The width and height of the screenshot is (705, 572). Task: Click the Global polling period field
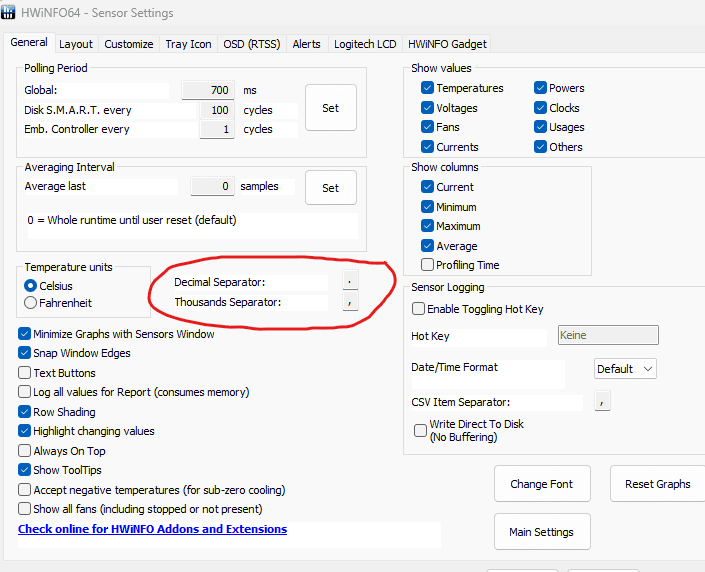(x=208, y=90)
